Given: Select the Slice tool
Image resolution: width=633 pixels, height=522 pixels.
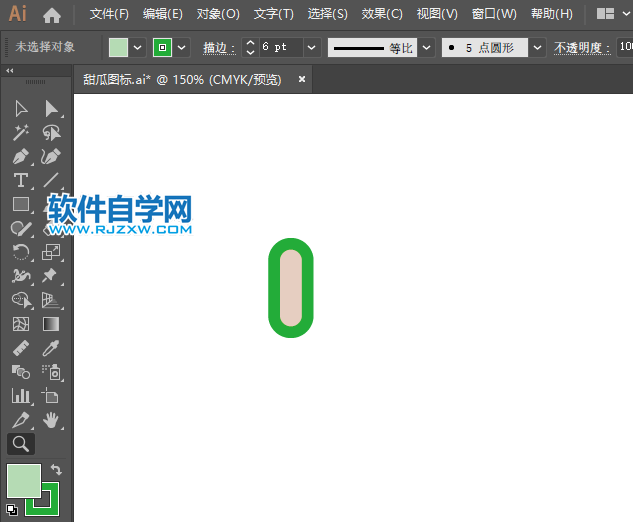Looking at the screenshot, I should pyautogui.click(x=21, y=420).
